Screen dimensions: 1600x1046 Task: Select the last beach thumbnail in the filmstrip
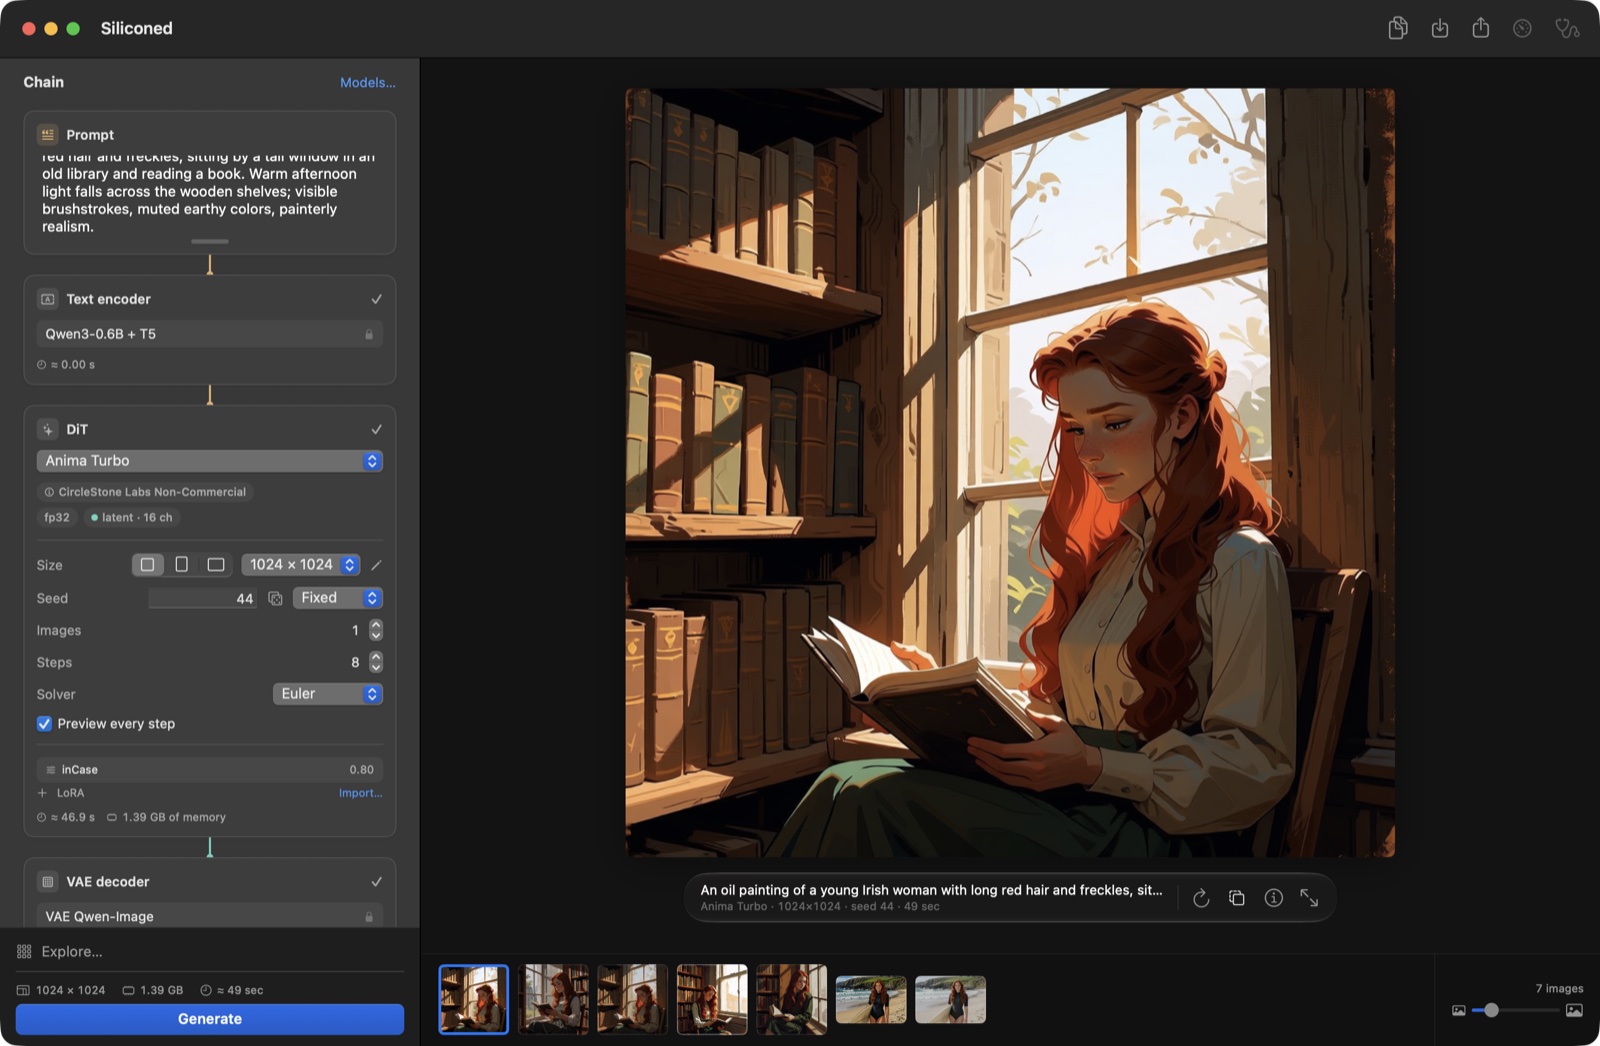[950, 1000]
